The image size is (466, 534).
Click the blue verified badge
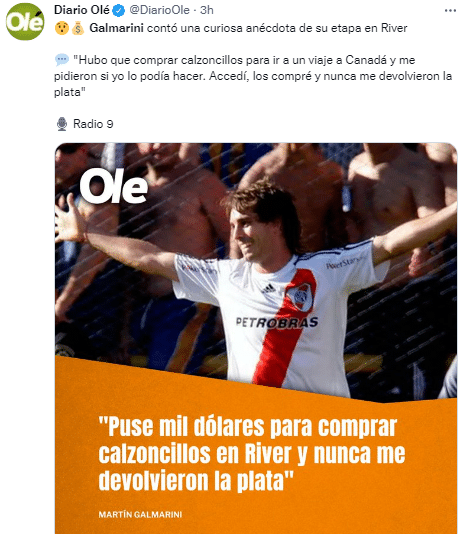(119, 11)
